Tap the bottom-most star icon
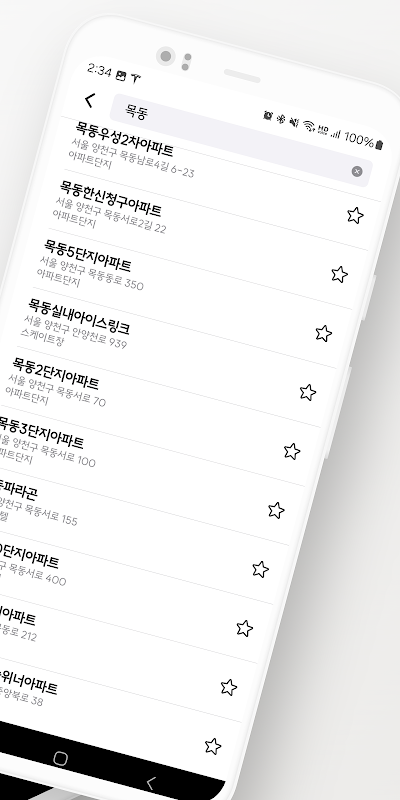 pyautogui.click(x=213, y=746)
